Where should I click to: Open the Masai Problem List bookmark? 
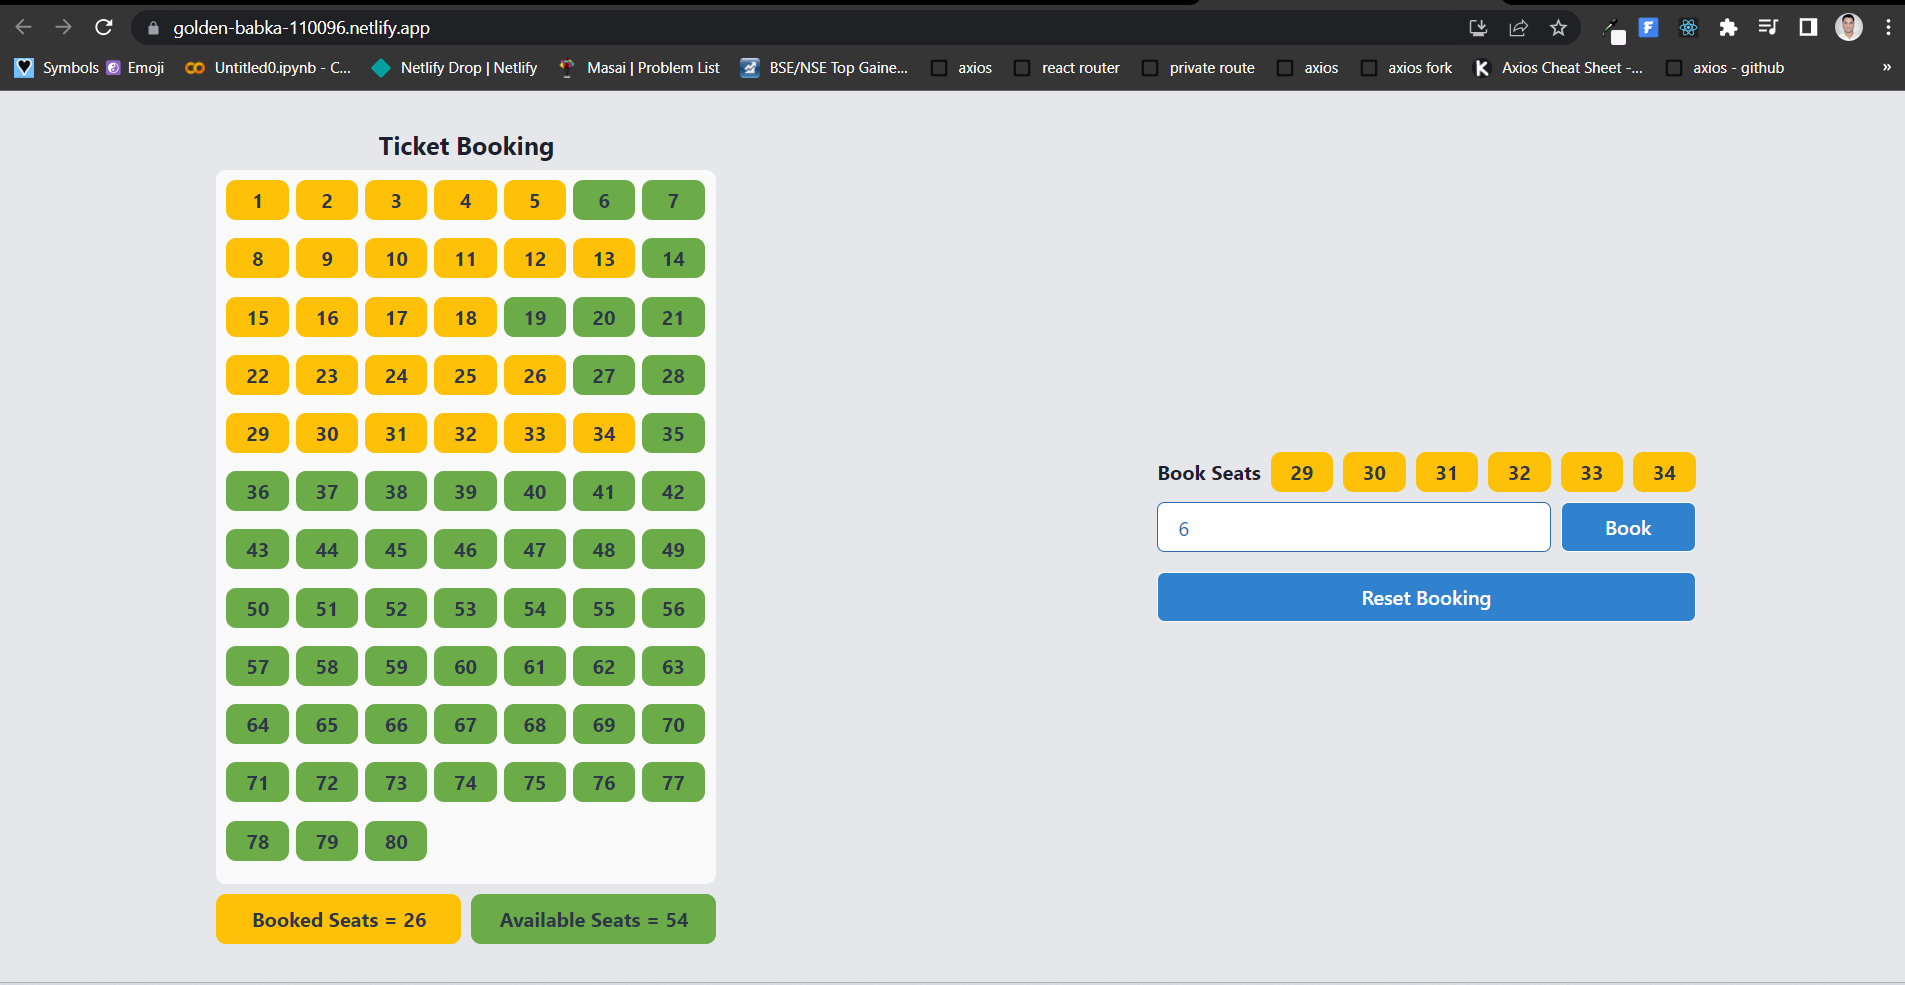click(638, 67)
